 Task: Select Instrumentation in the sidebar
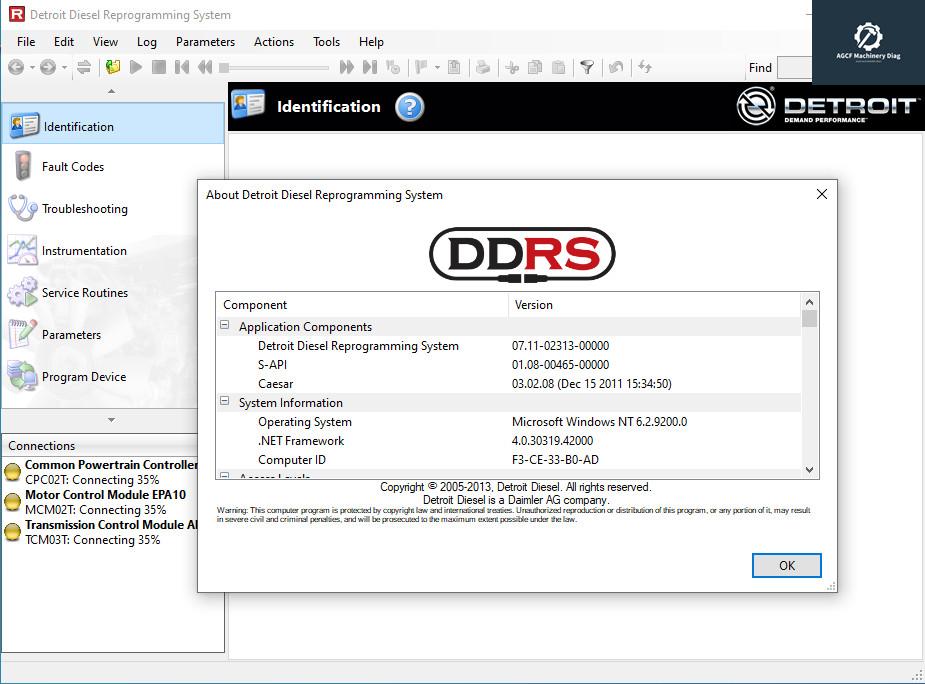tap(84, 251)
